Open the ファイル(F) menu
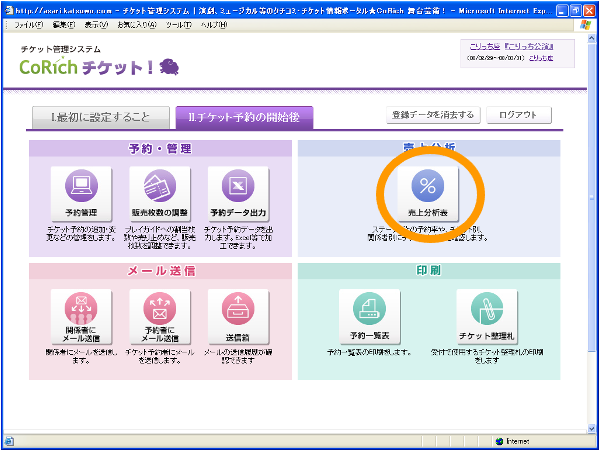The image size is (602, 452). click(28, 24)
